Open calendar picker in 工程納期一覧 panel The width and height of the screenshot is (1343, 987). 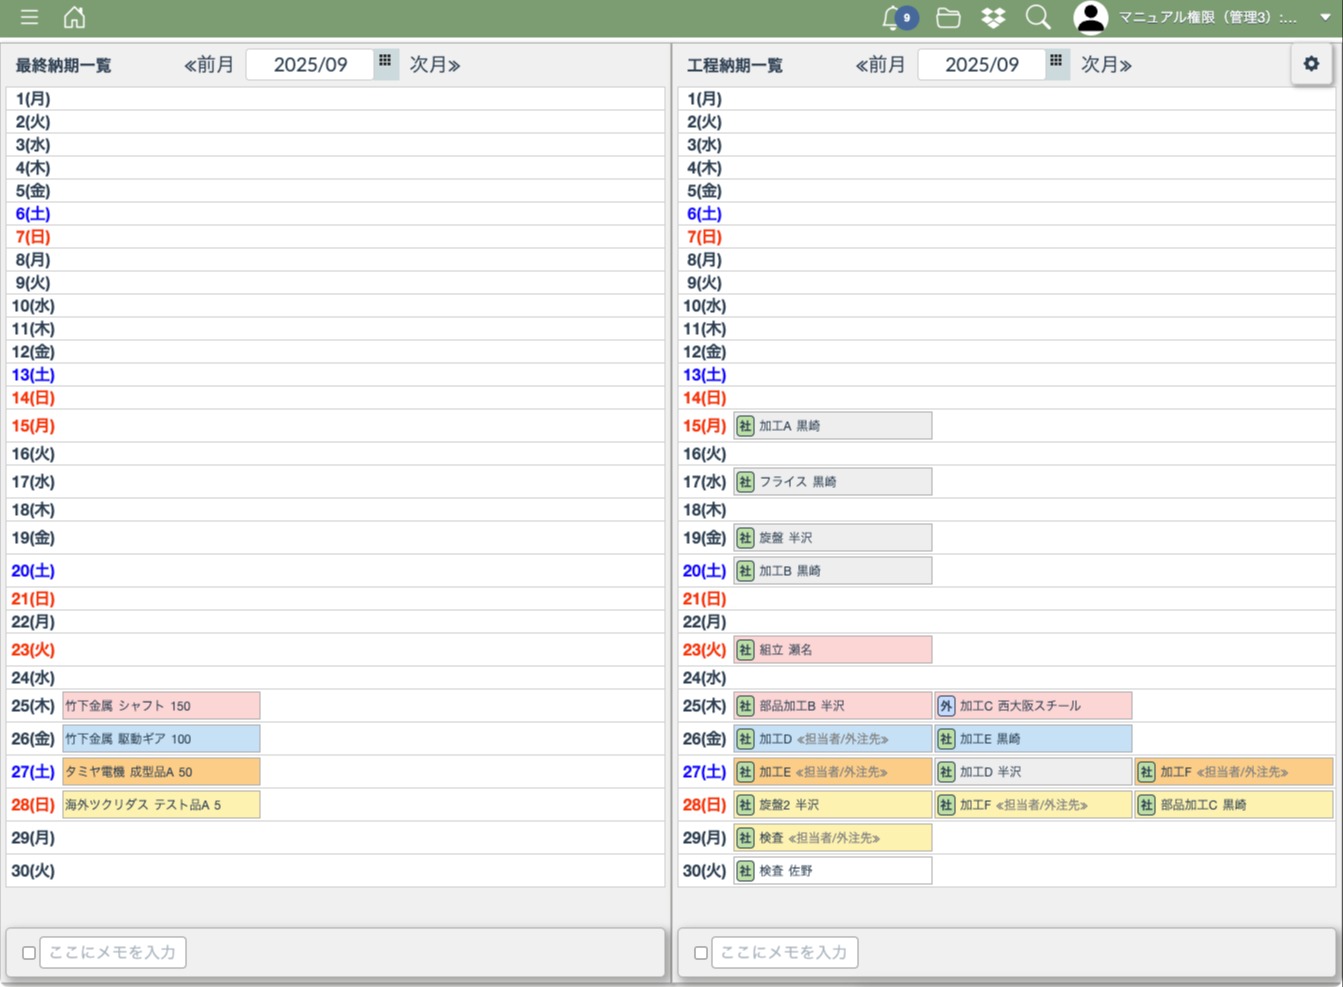click(1056, 62)
